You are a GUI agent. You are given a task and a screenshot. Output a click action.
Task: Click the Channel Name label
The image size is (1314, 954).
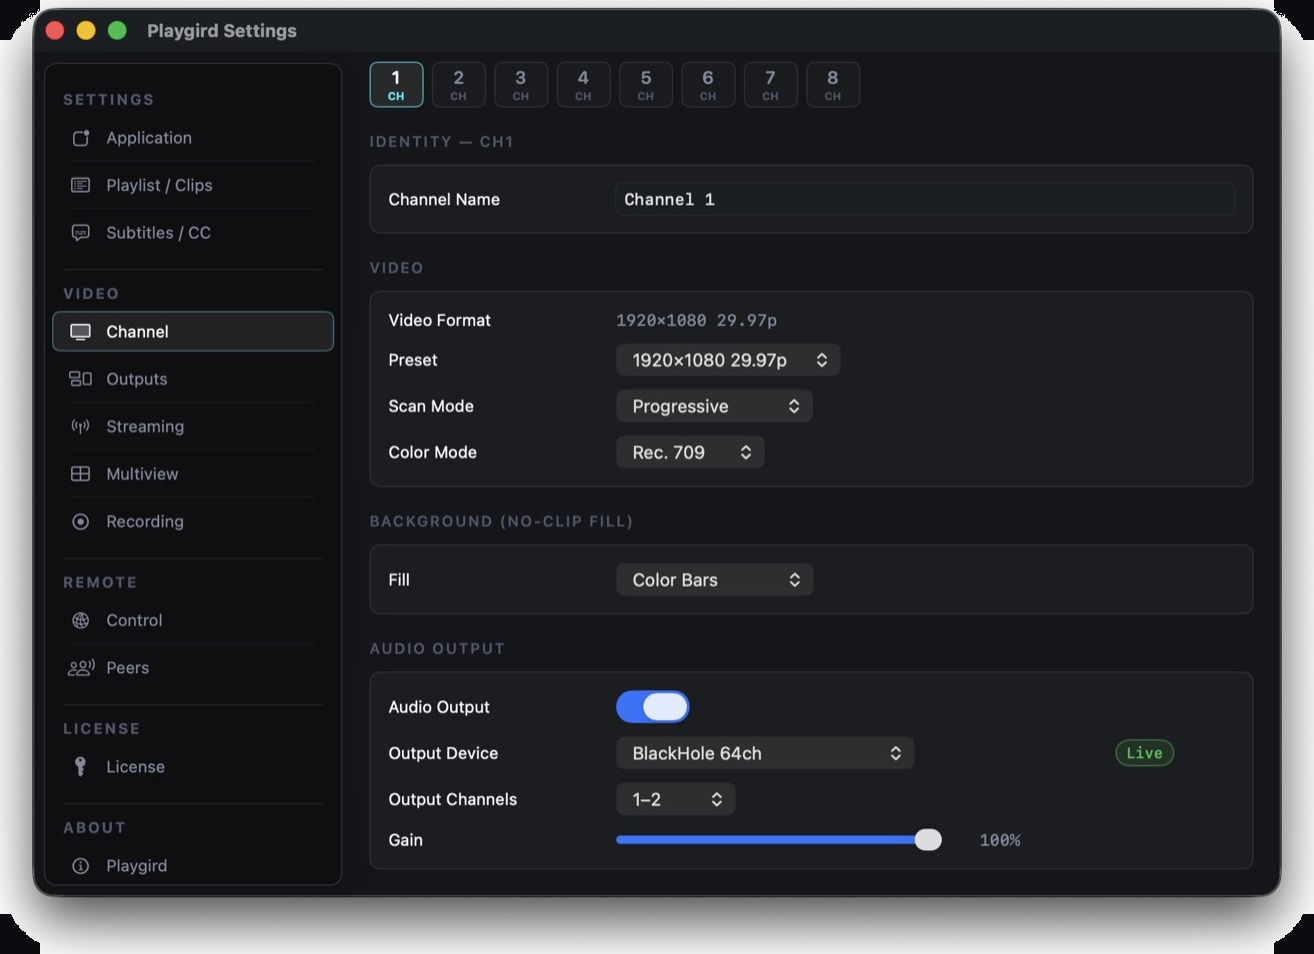pos(444,200)
